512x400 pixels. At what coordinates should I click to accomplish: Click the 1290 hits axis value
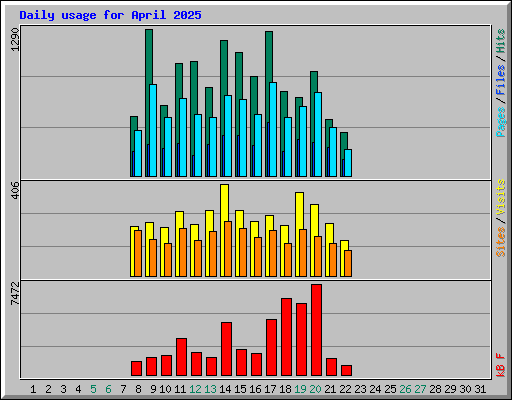coord(15,40)
